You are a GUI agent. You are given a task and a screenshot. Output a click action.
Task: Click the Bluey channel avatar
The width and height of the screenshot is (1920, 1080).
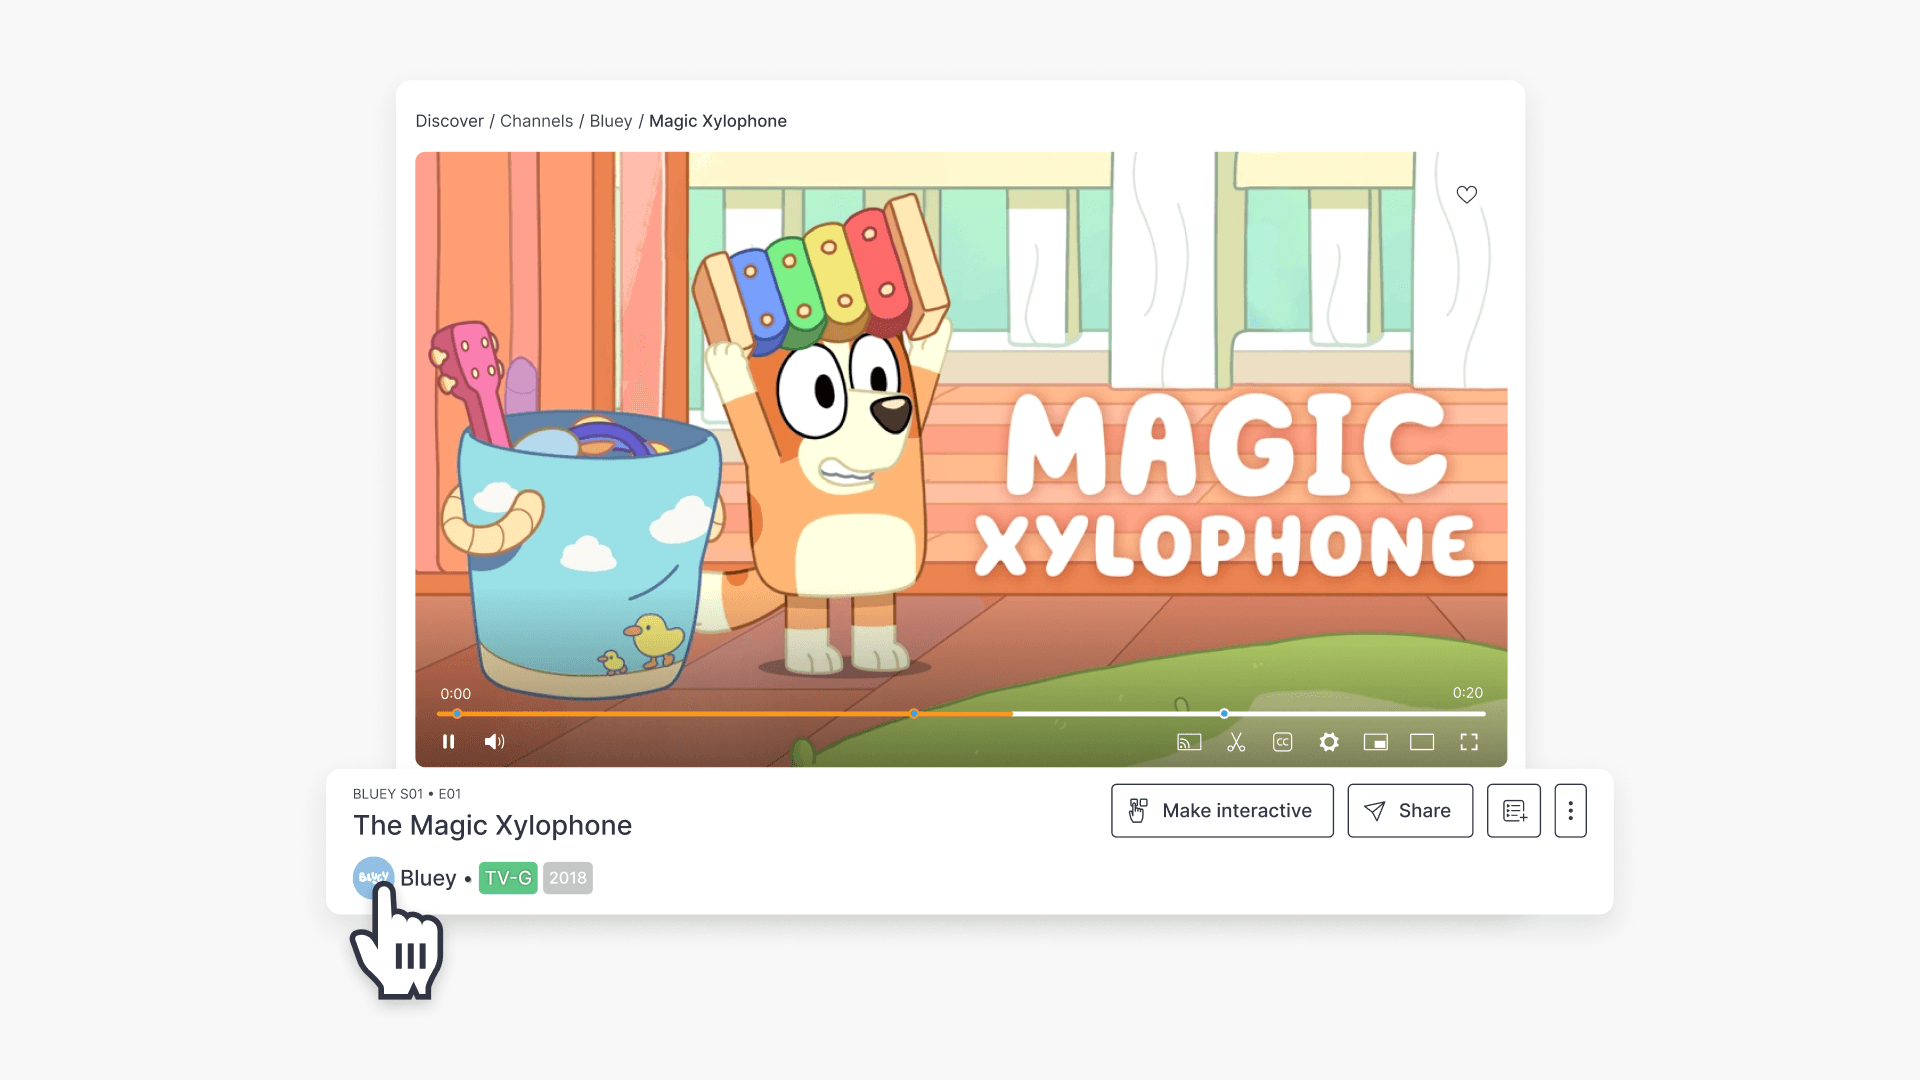click(373, 877)
